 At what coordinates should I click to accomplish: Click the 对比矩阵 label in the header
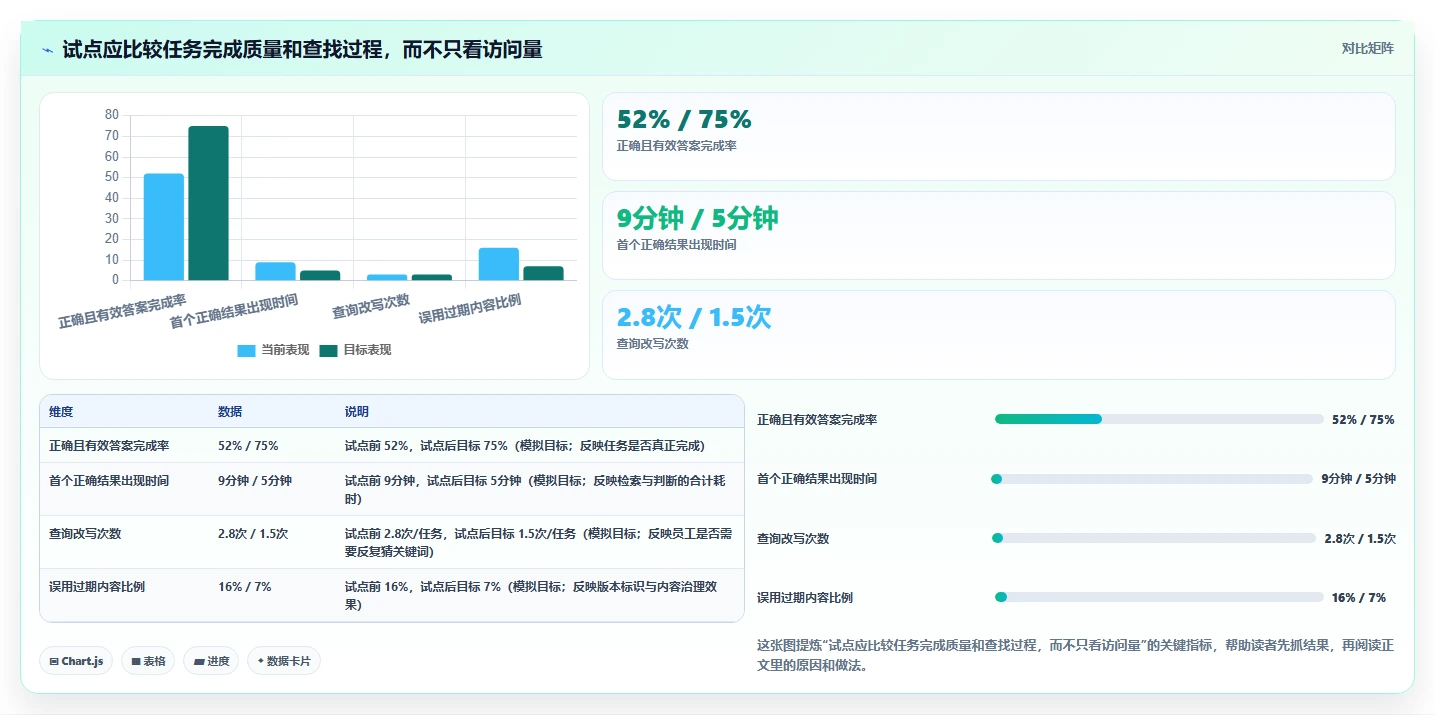point(1368,48)
